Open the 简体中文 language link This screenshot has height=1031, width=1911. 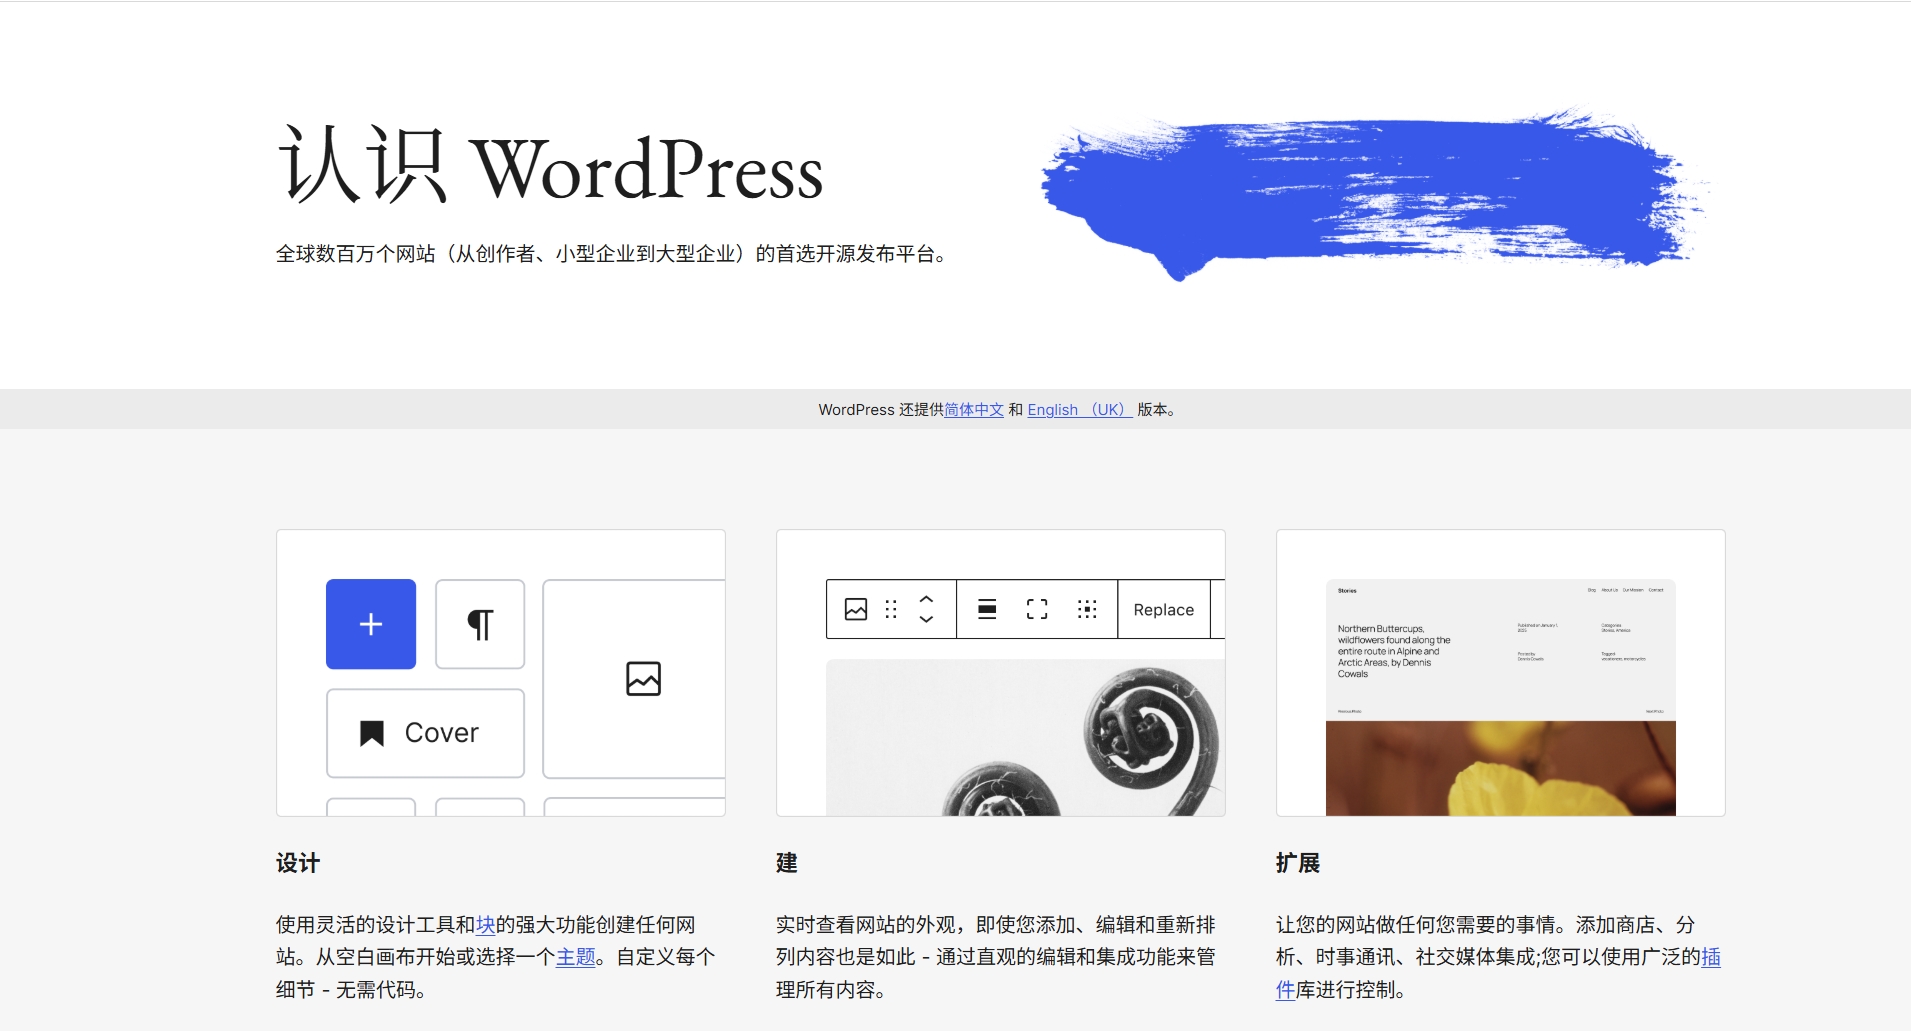(x=974, y=410)
